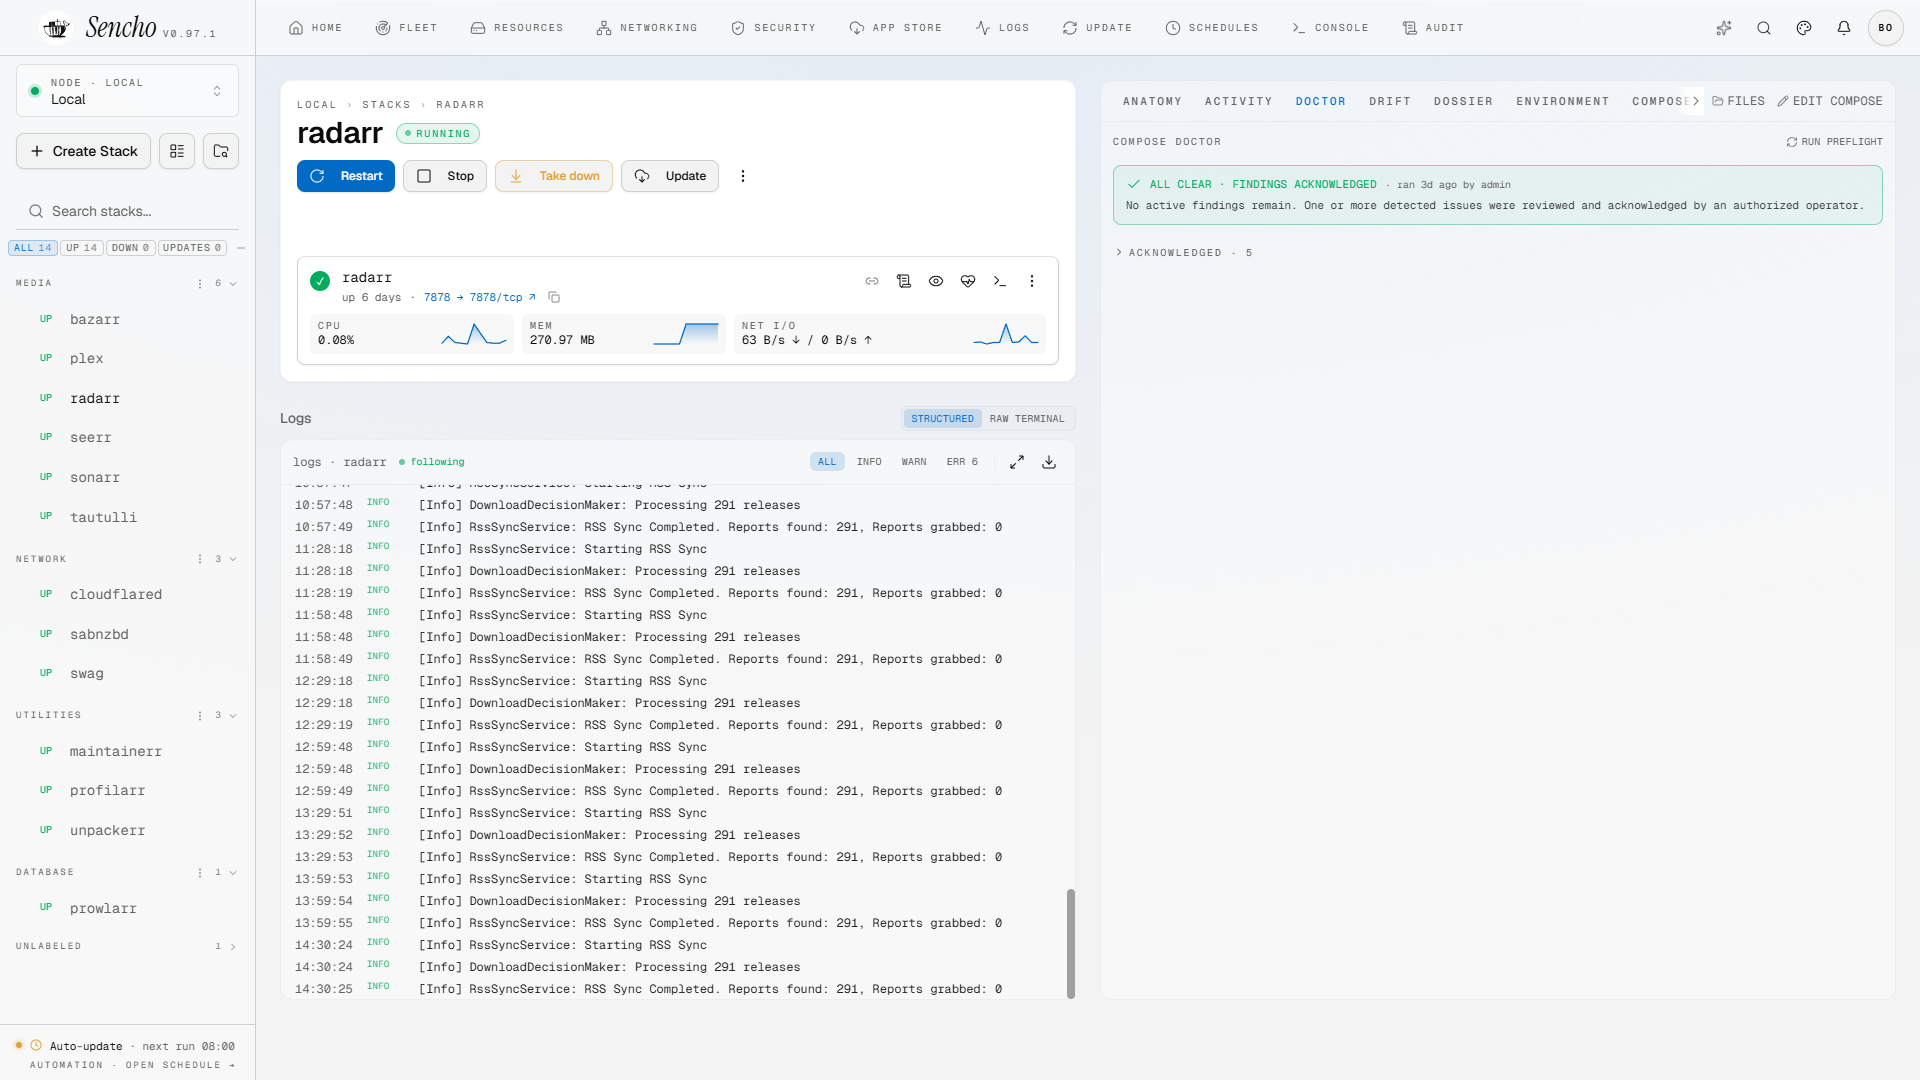Viewport: 1920px width, 1080px height.
Task: Click the logs vertical scrollbar
Action: tap(1071, 943)
